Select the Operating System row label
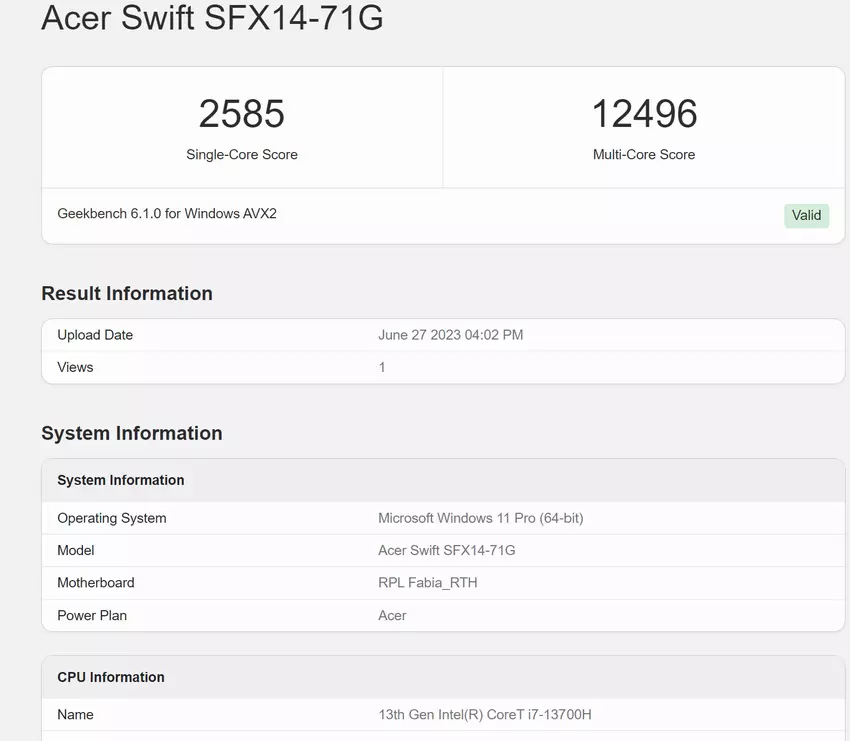Viewport: 850px width, 741px height. 112,518
